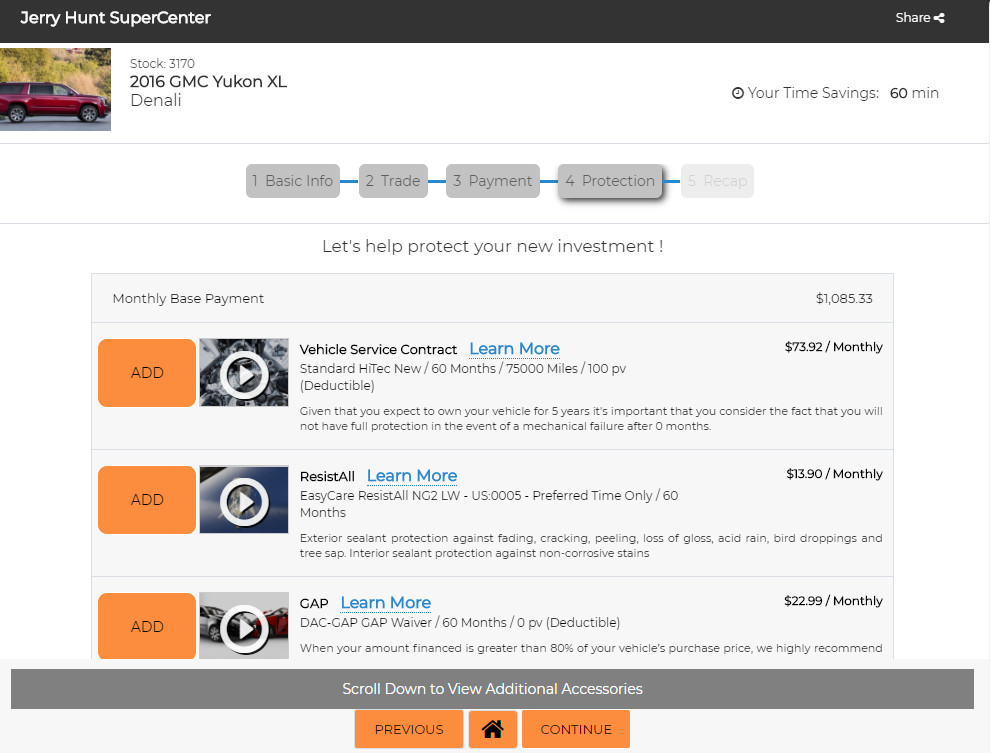The image size is (990, 753).
Task: Click the $73.92 / Monthly price
Action: pos(833,347)
